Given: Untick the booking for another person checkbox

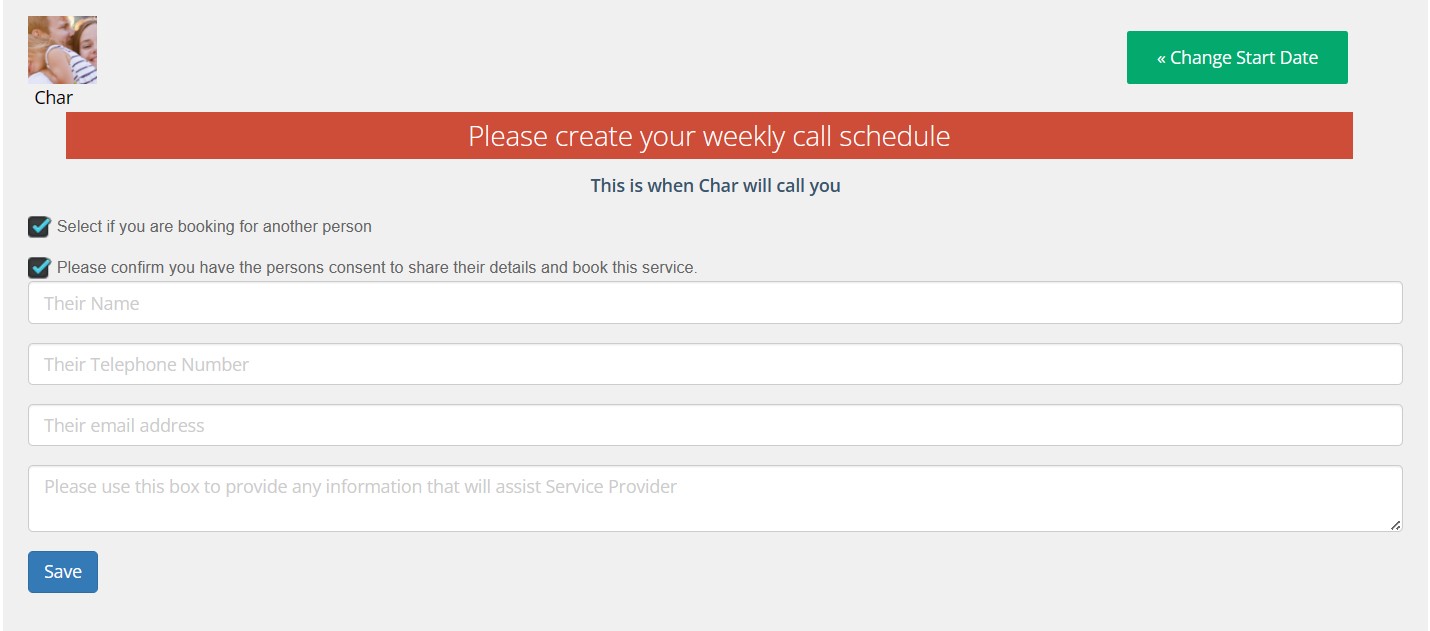Looking at the screenshot, I should tap(39, 227).
